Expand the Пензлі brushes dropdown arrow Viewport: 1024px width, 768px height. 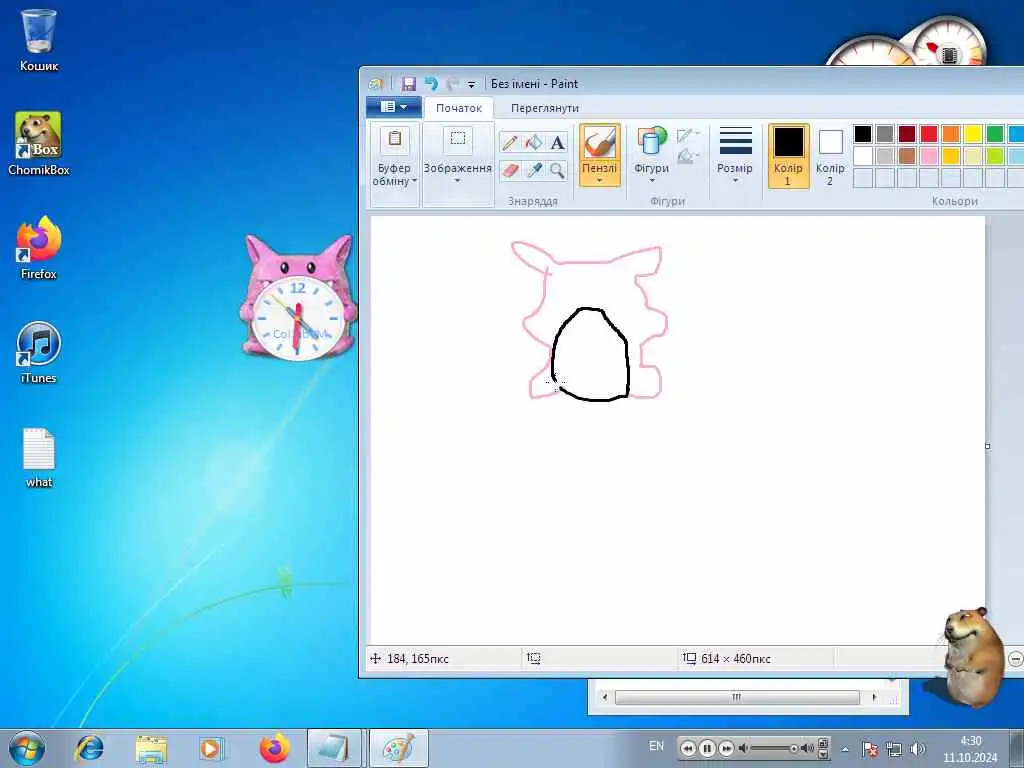[x=600, y=181]
